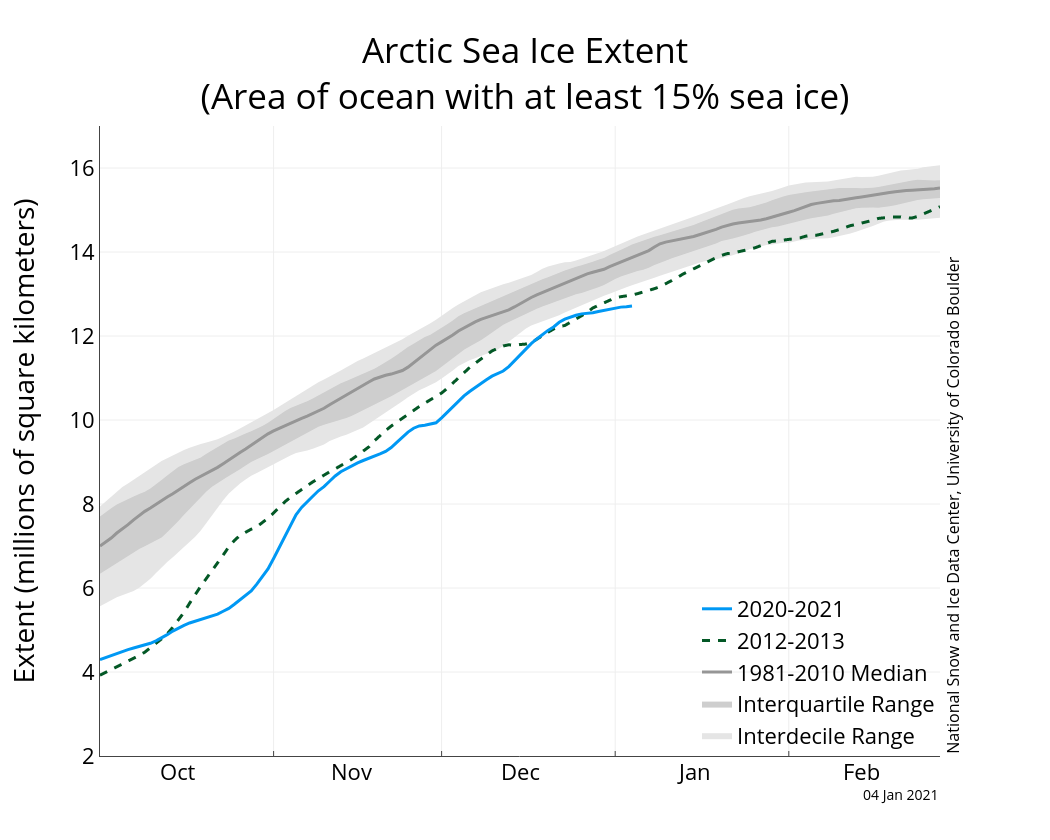Click the Arctic Sea Ice Extent title
Image resolution: width=1050 pixels, height=840 pixels.
click(x=525, y=51)
